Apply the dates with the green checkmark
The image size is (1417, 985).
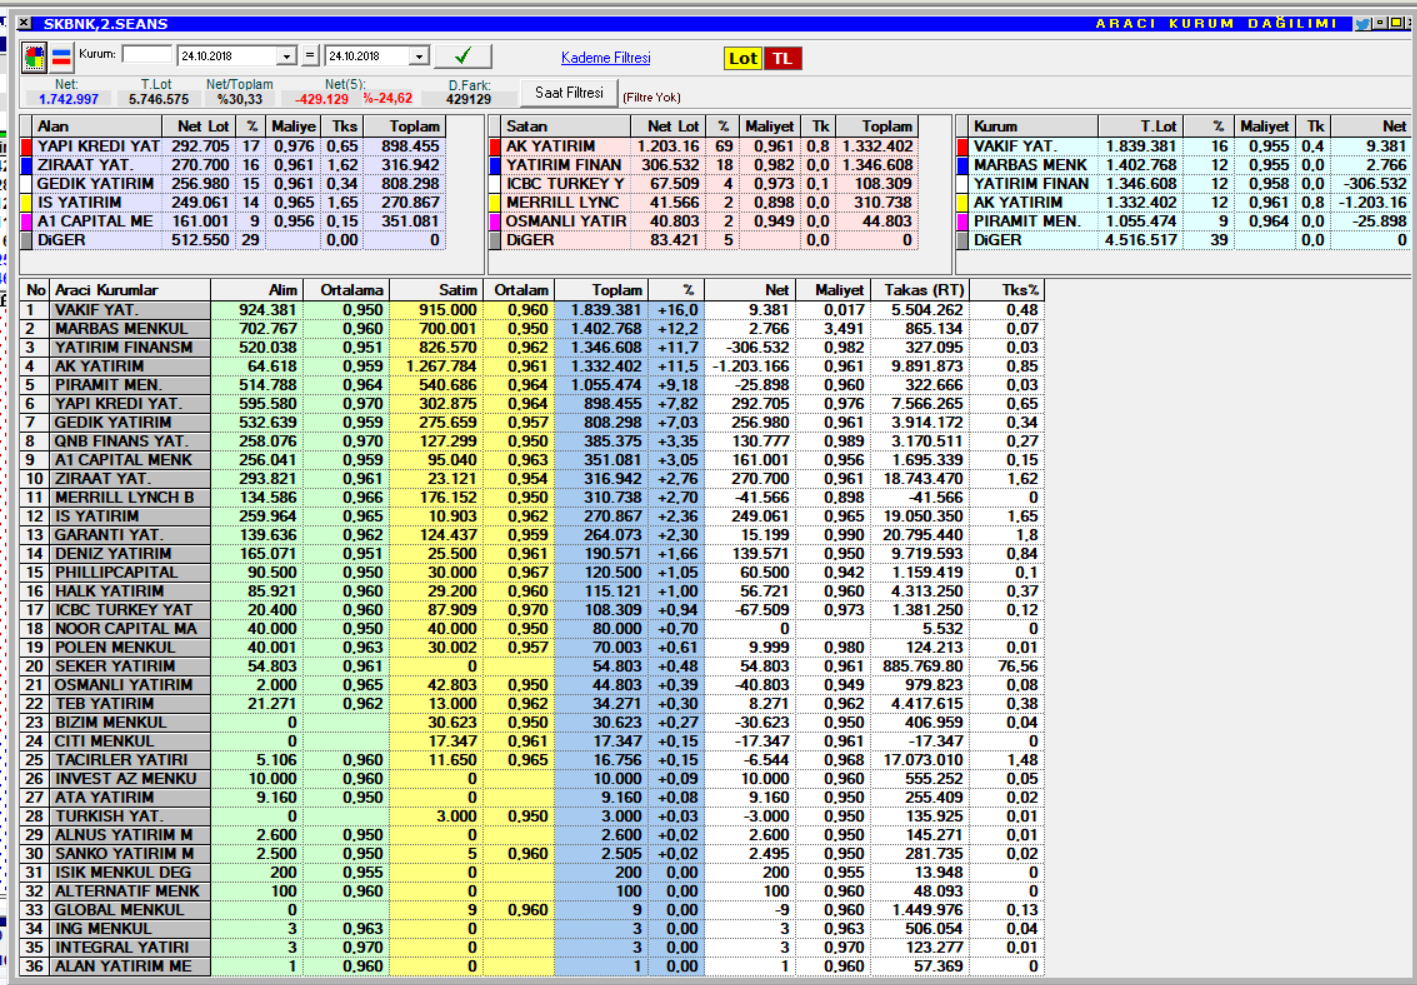(462, 56)
